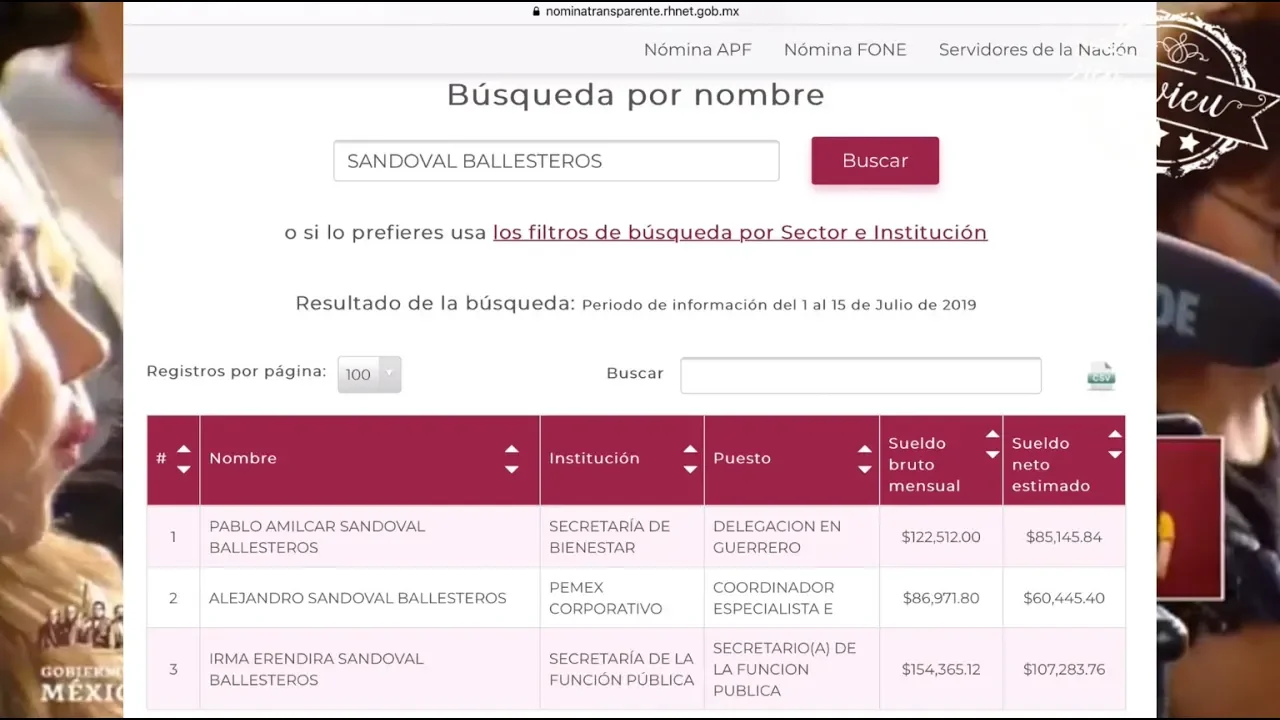
Task: Focus the name search field SANDOVAL BALLESTEROS
Action: [x=556, y=161]
